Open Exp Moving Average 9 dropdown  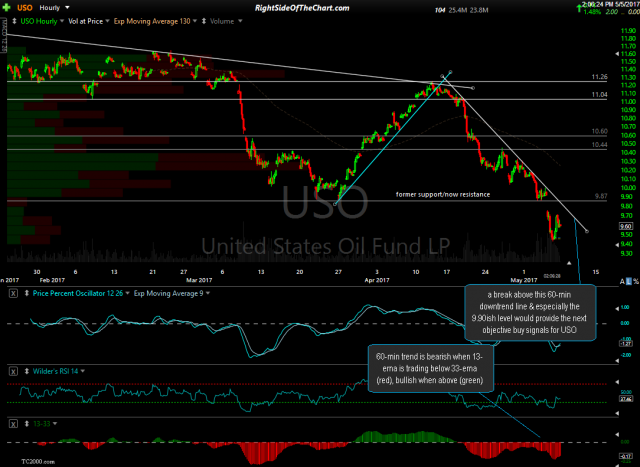[x=208, y=293]
